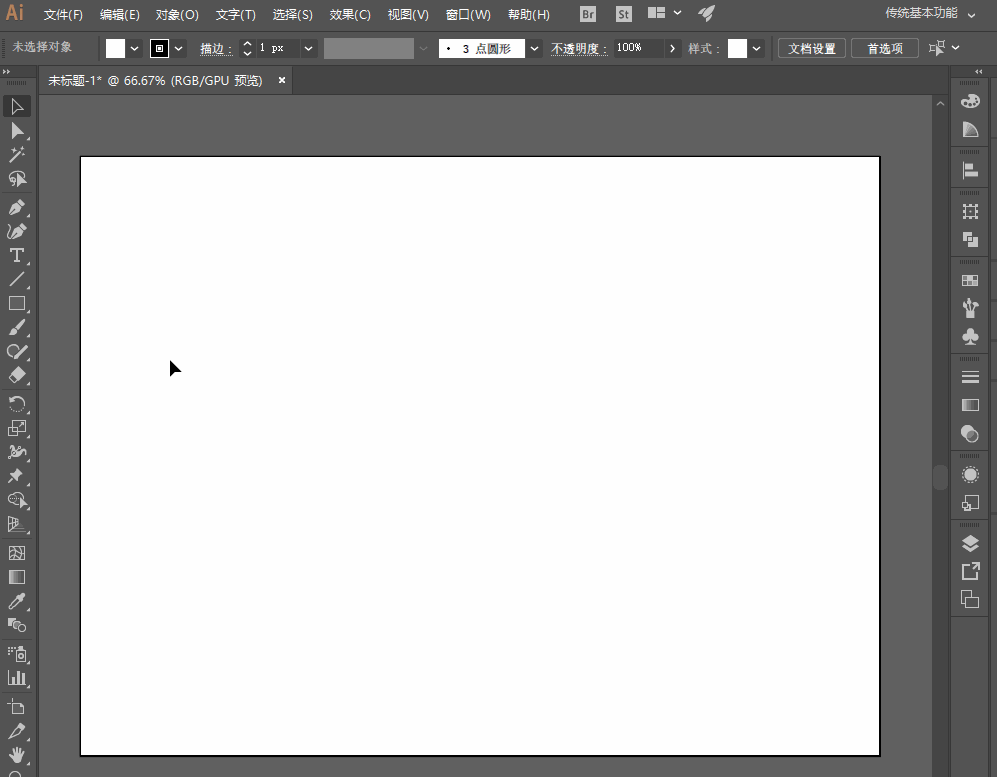Open the Artboards panel
997x777 pixels.
(970, 600)
